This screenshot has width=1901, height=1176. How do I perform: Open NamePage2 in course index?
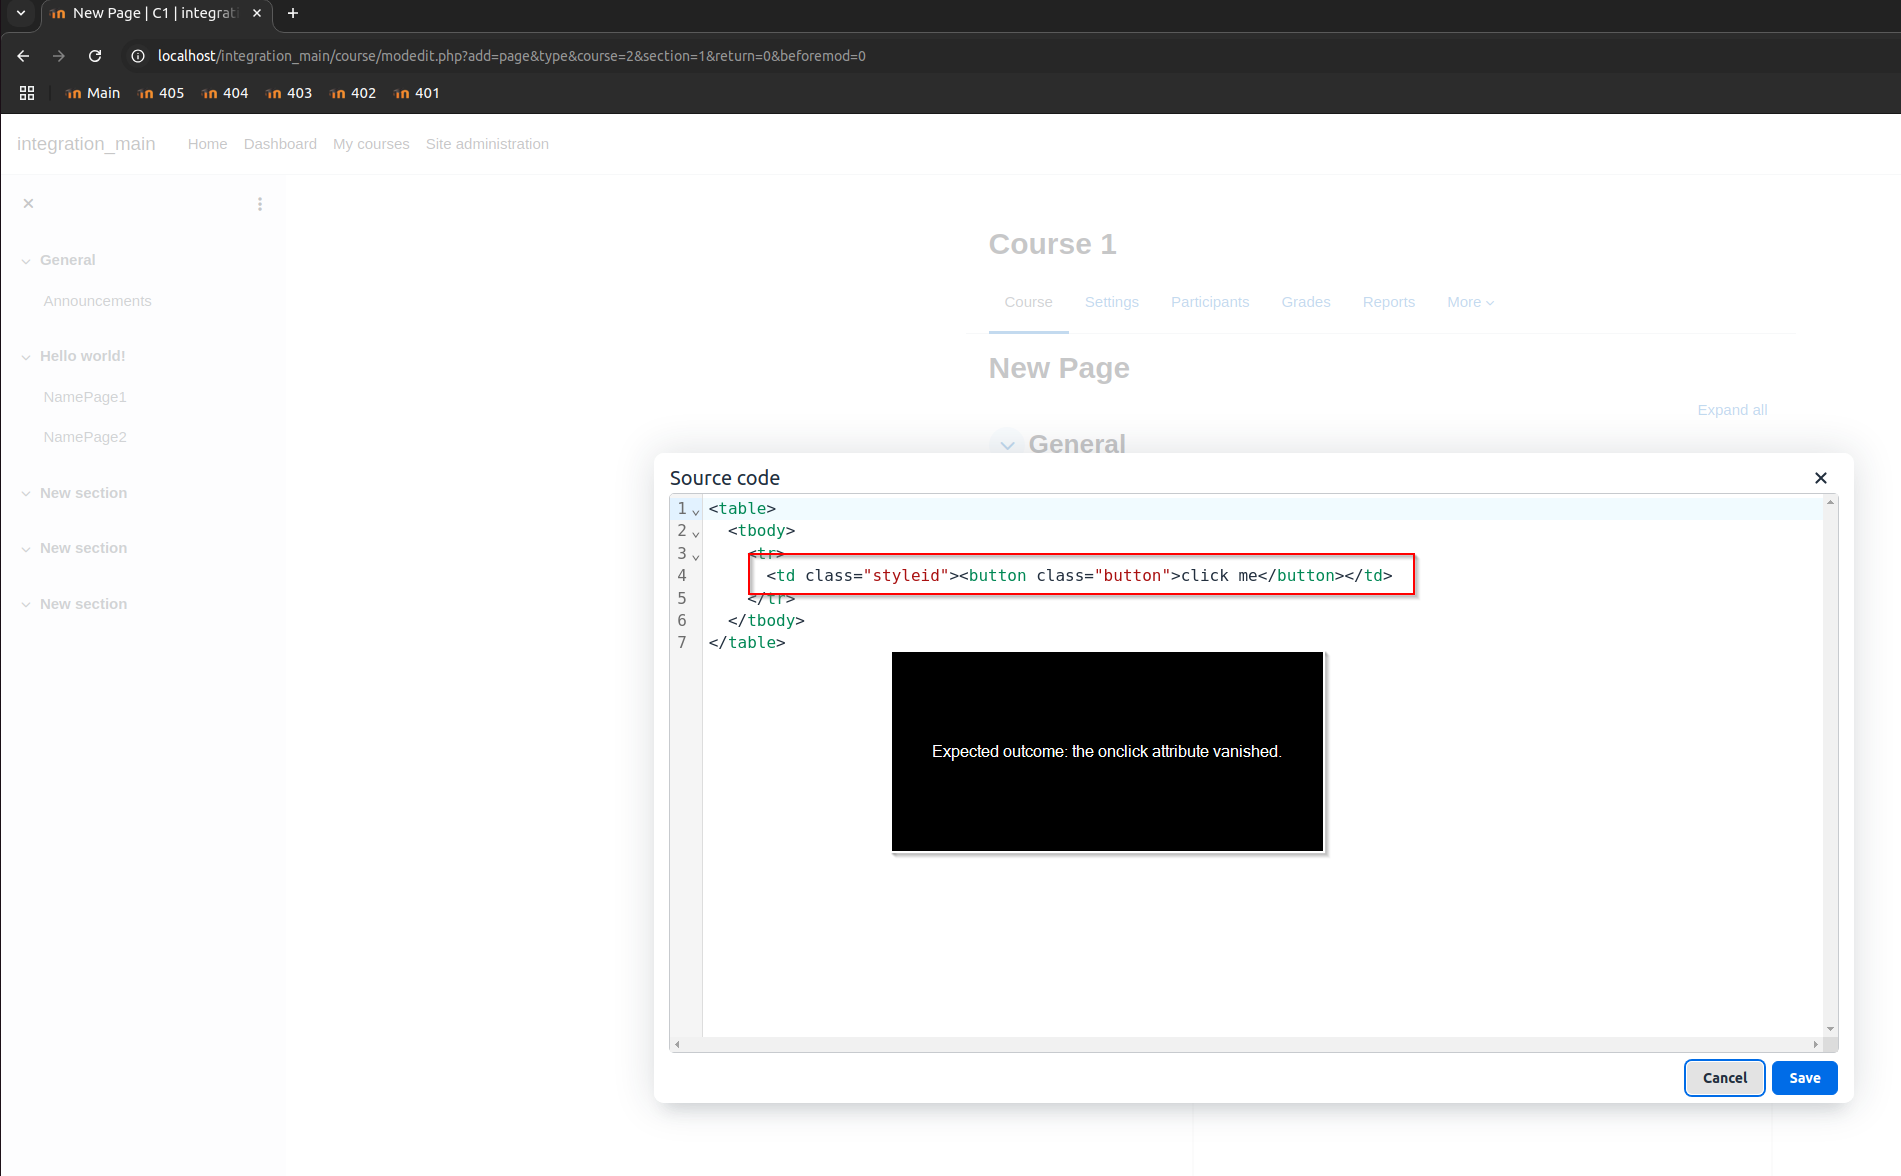point(85,437)
